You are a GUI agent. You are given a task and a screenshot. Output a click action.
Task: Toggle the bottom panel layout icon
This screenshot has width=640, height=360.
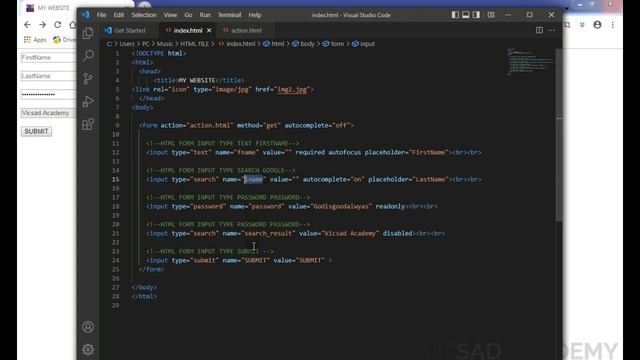[x=466, y=15]
